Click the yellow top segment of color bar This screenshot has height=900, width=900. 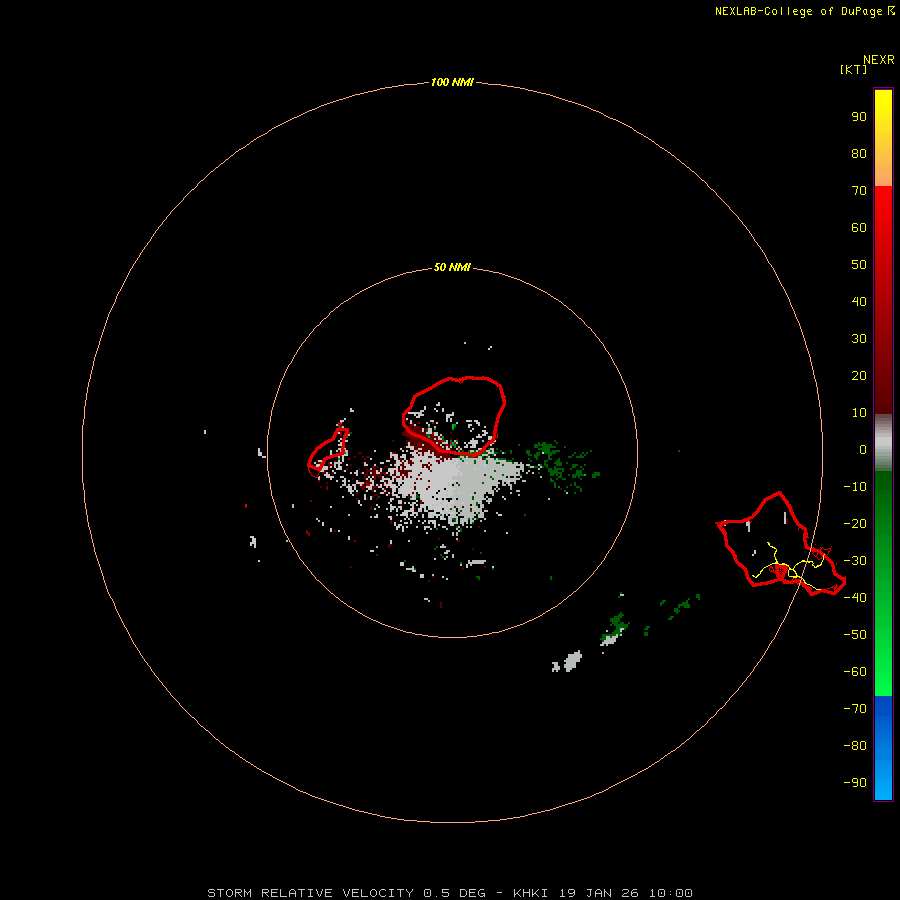(x=883, y=138)
